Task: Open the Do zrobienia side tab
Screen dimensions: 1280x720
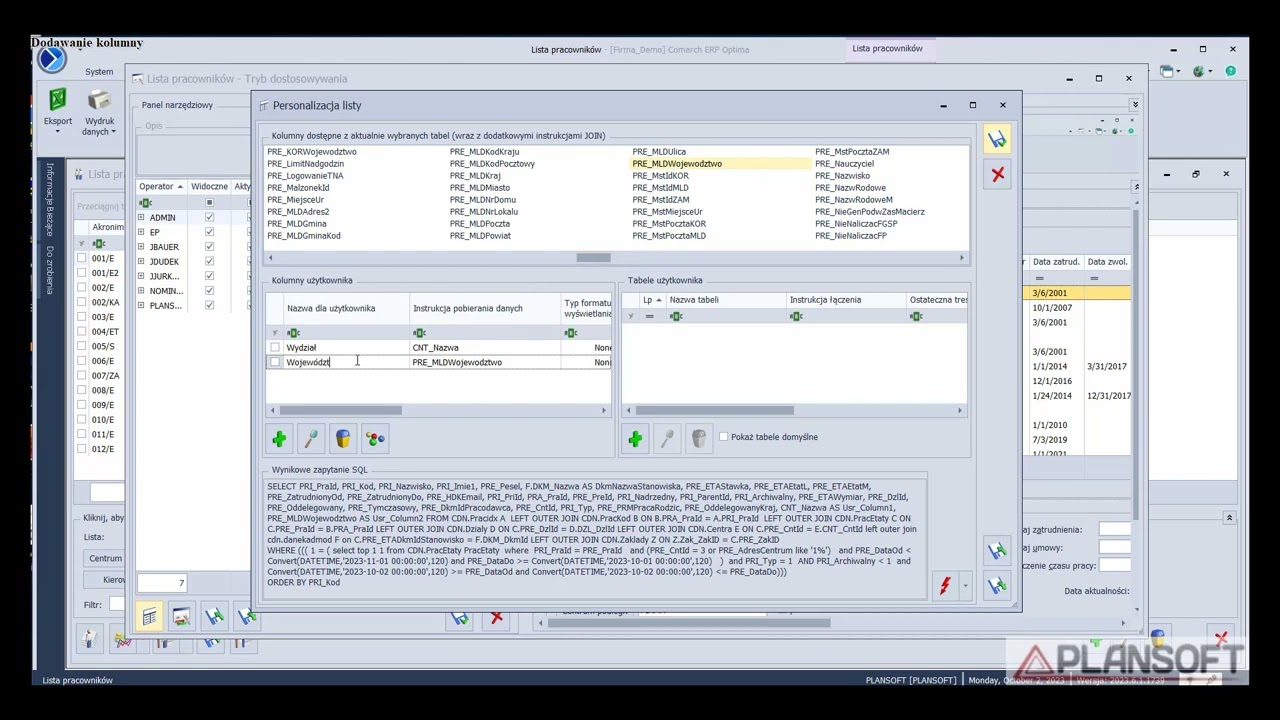Action: (49, 270)
